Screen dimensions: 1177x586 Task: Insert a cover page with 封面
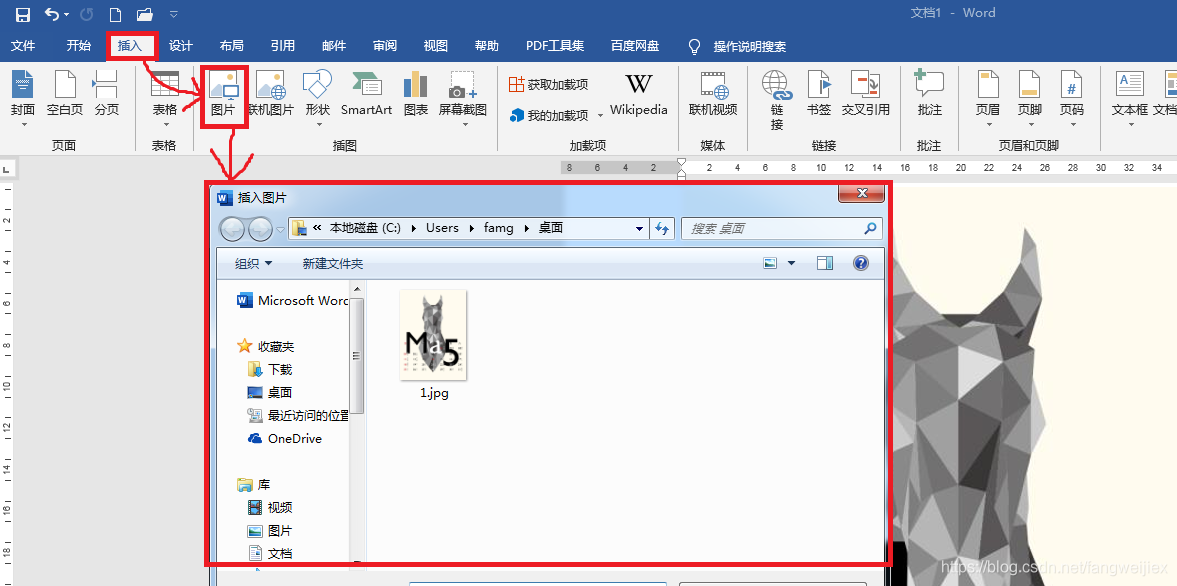click(23, 98)
